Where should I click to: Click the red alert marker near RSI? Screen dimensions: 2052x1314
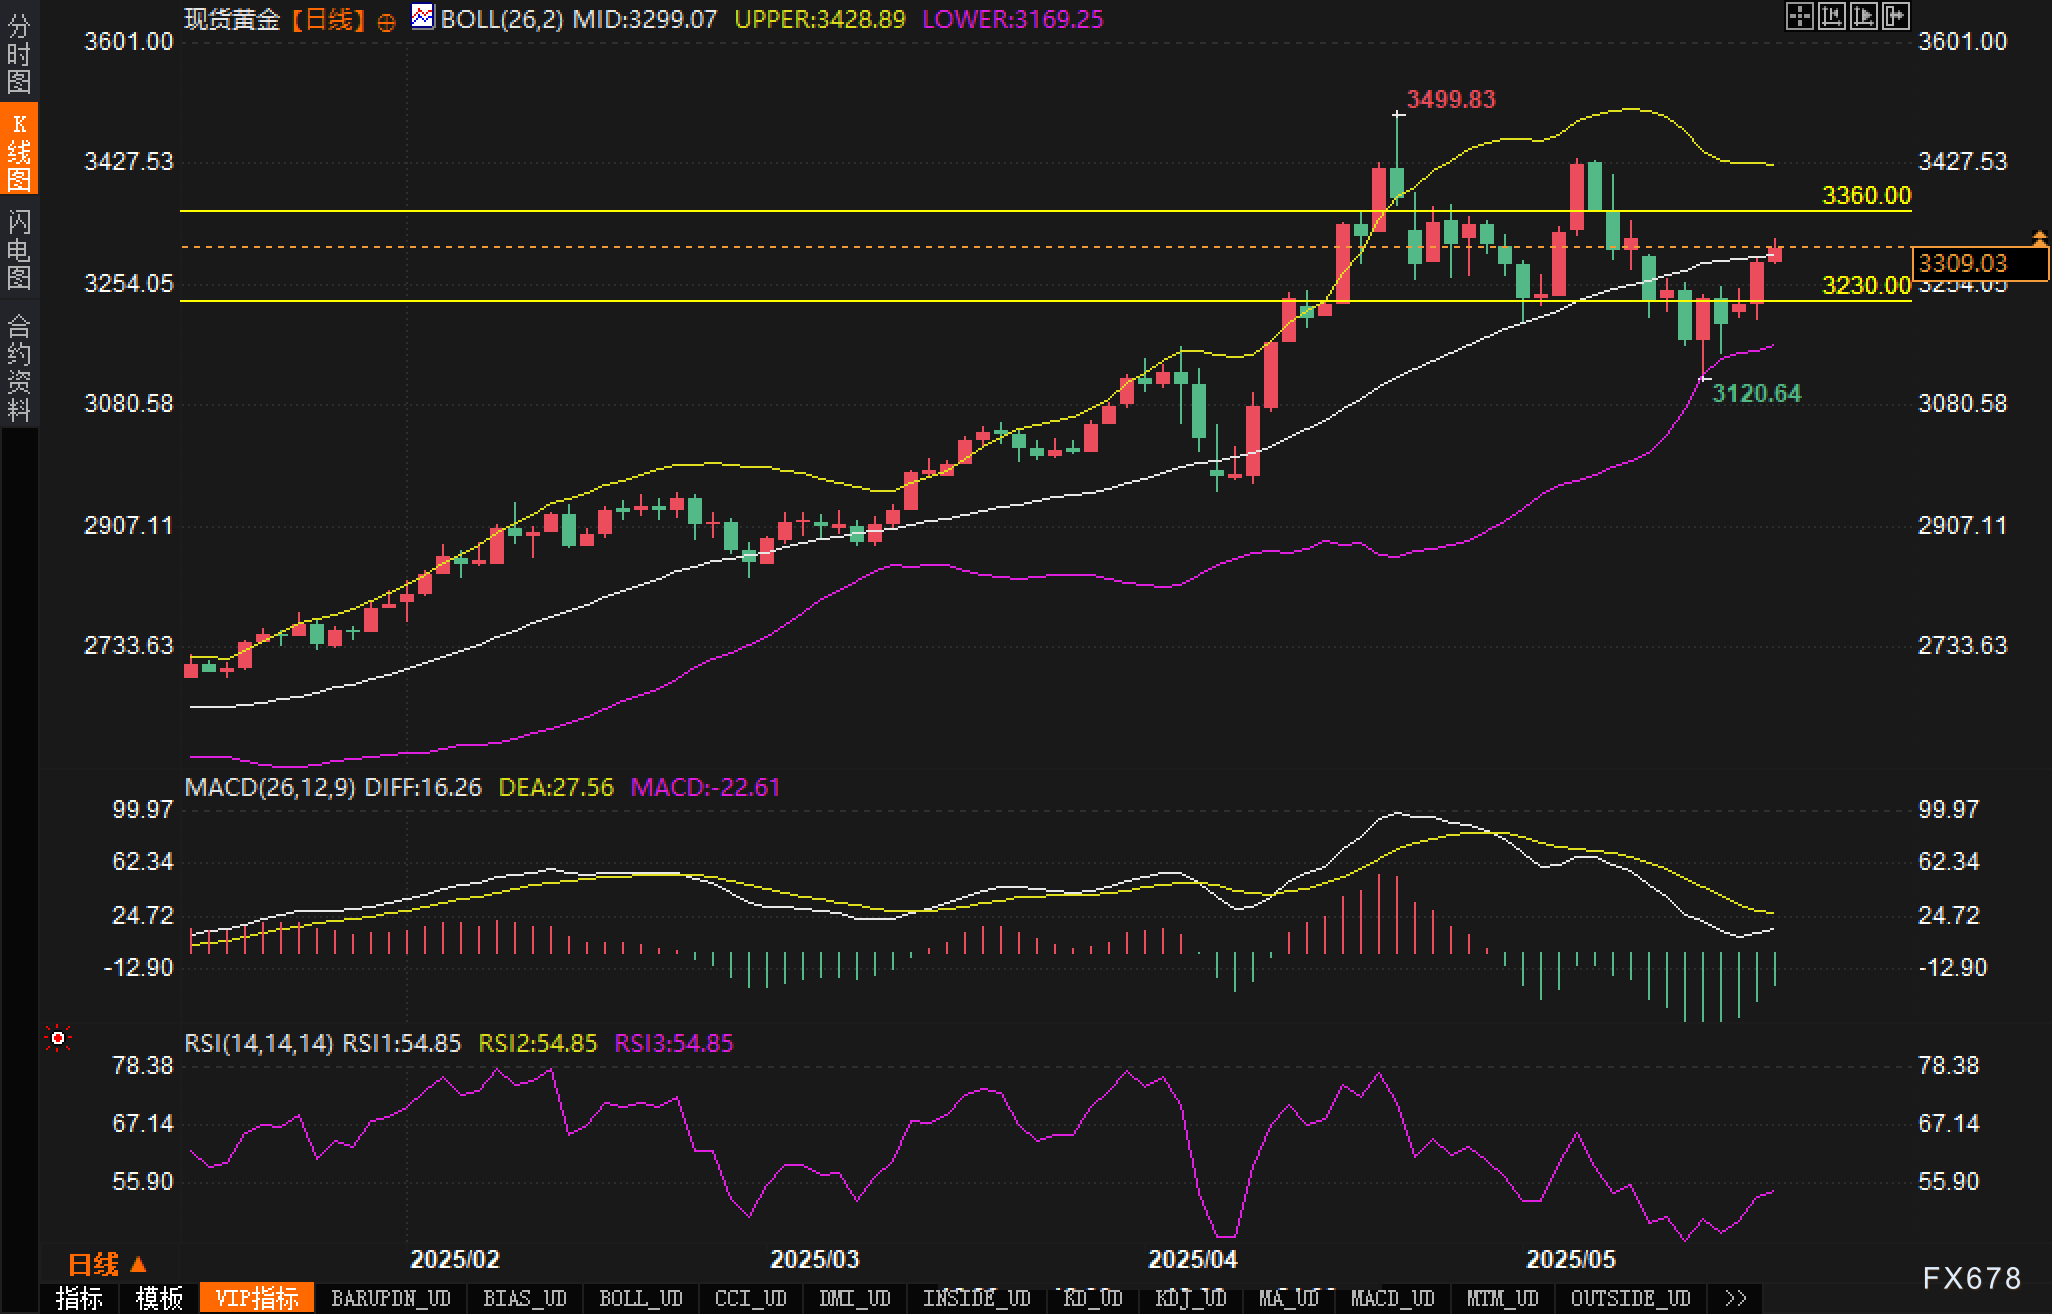[x=58, y=1040]
